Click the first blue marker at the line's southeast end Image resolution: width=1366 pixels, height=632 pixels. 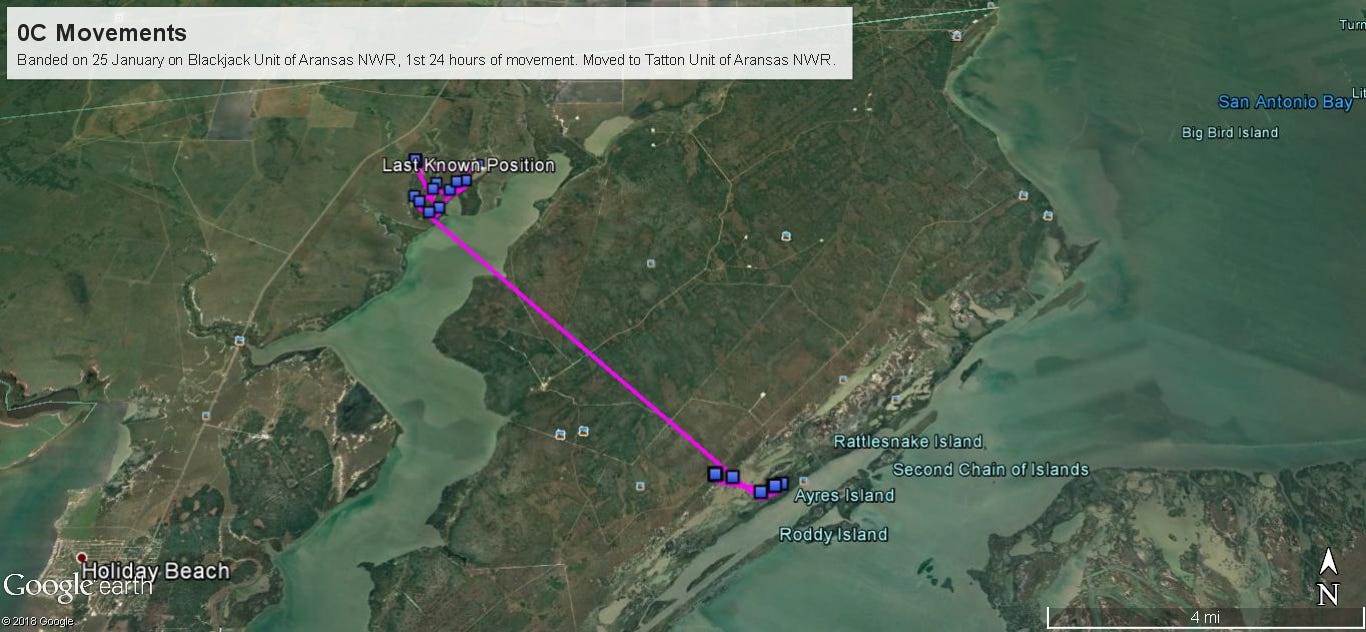click(715, 473)
